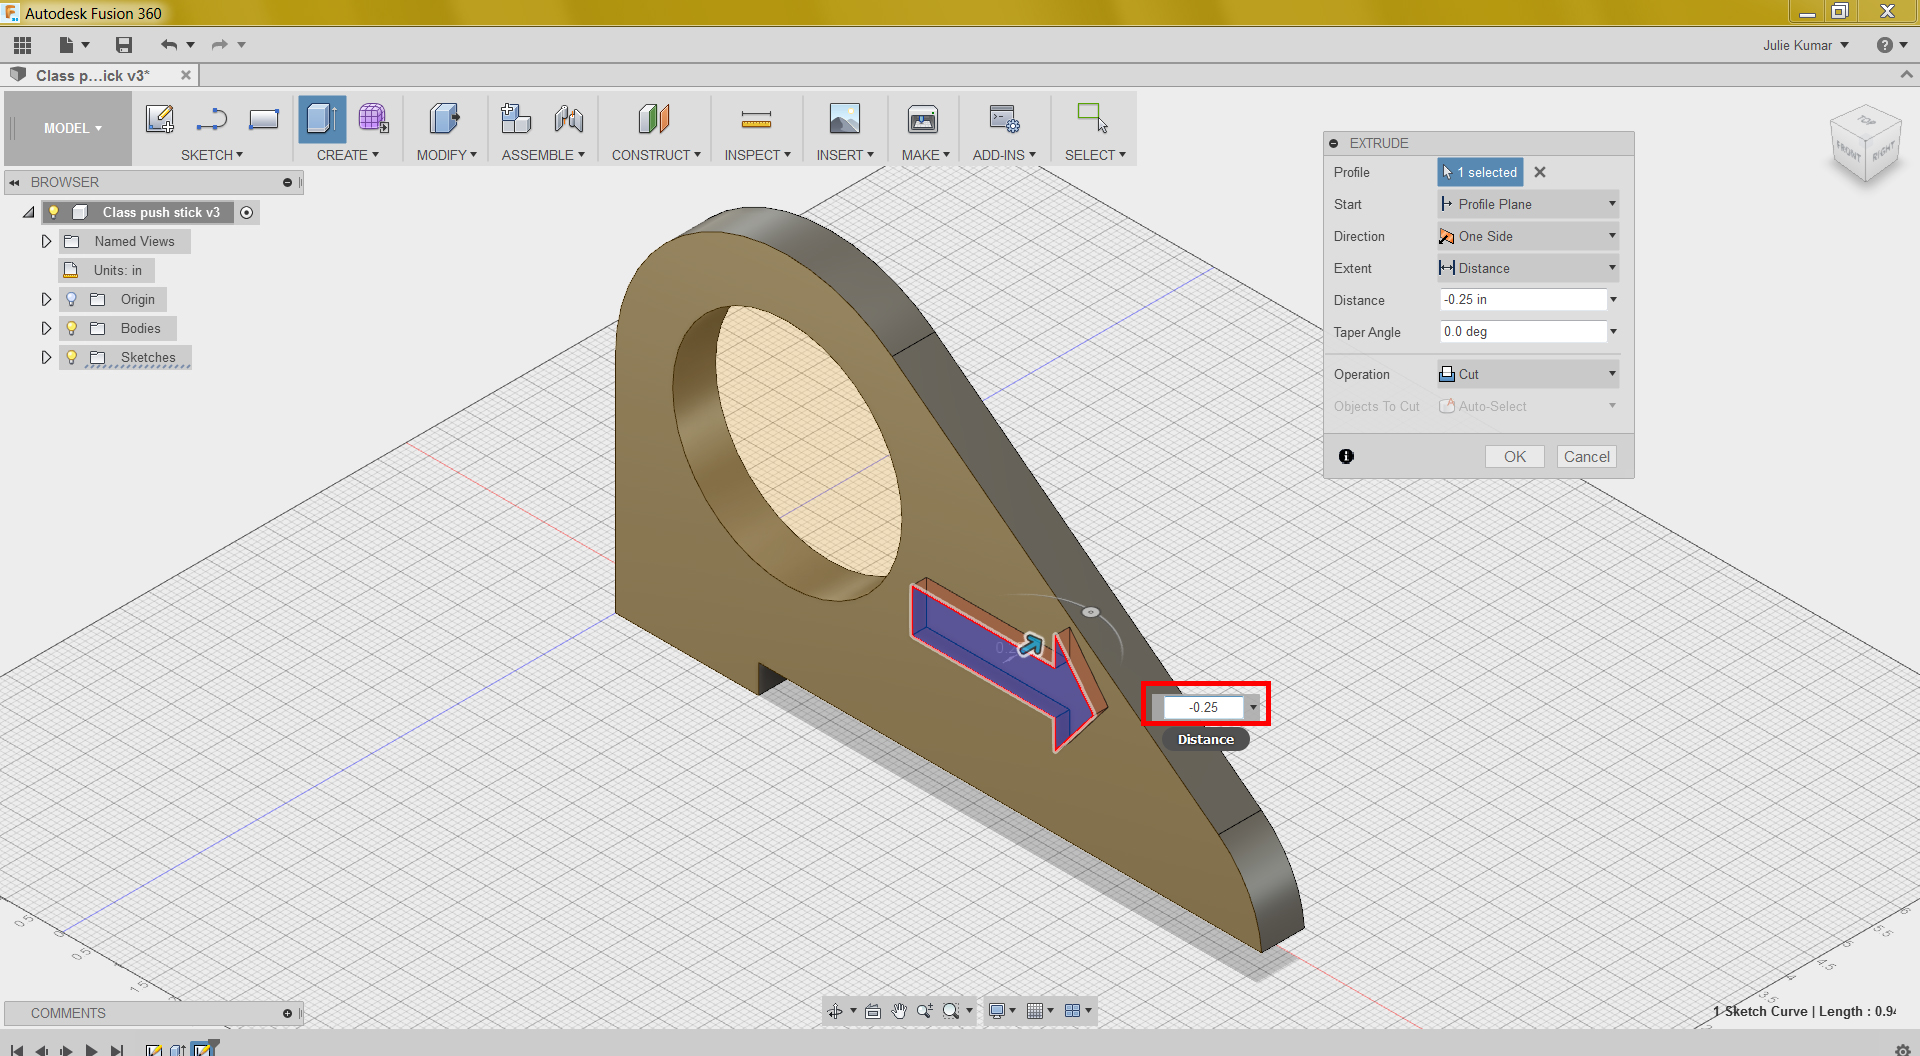Toggle visibility bulb for Class push stick v3
Screen dimensions: 1920x1056
point(54,212)
